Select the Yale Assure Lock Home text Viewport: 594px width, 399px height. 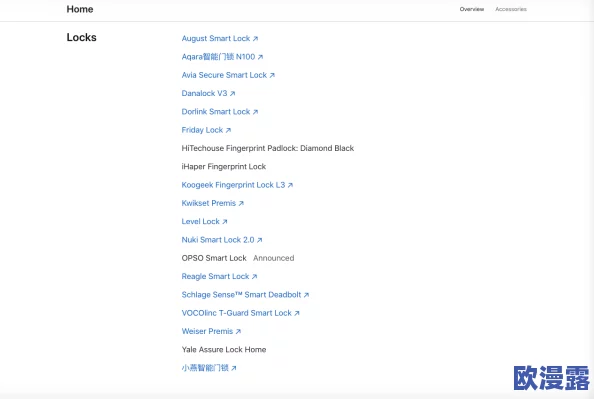pyautogui.click(x=224, y=349)
